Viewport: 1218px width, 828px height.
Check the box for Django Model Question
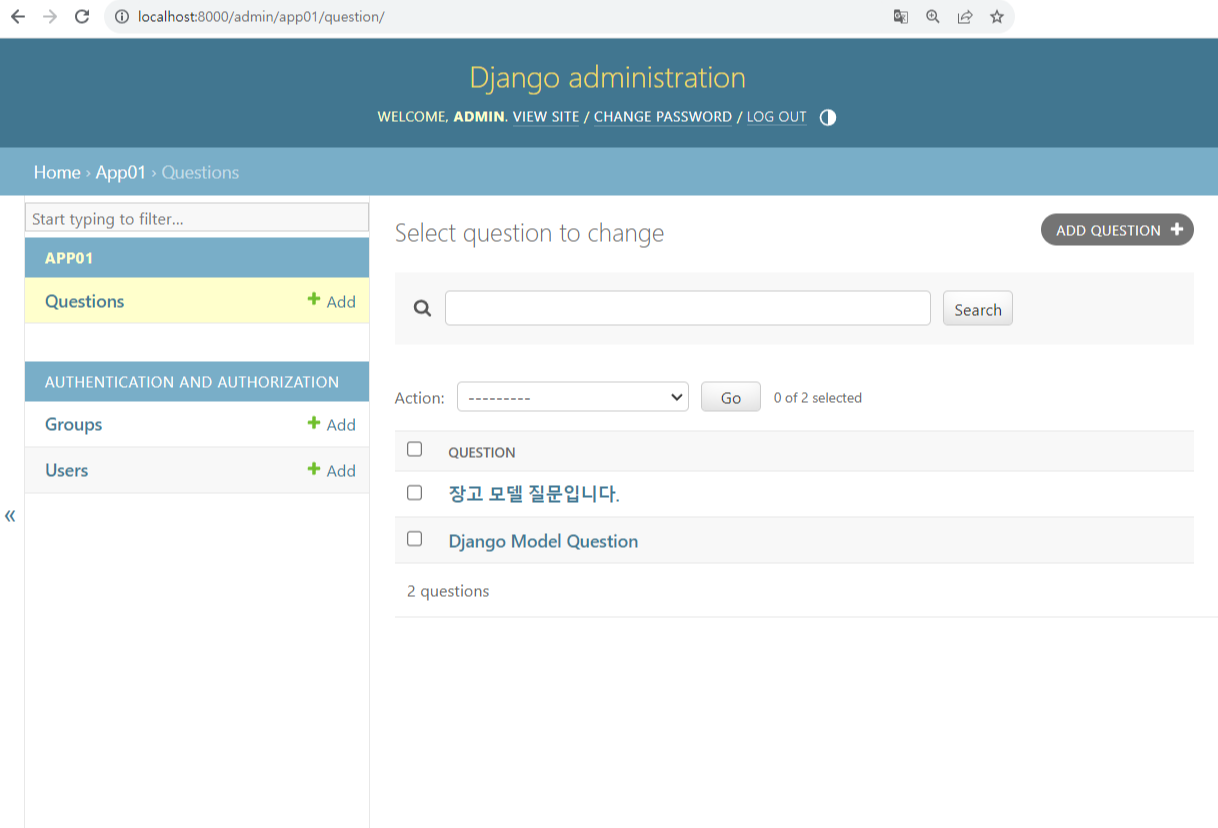coord(415,539)
